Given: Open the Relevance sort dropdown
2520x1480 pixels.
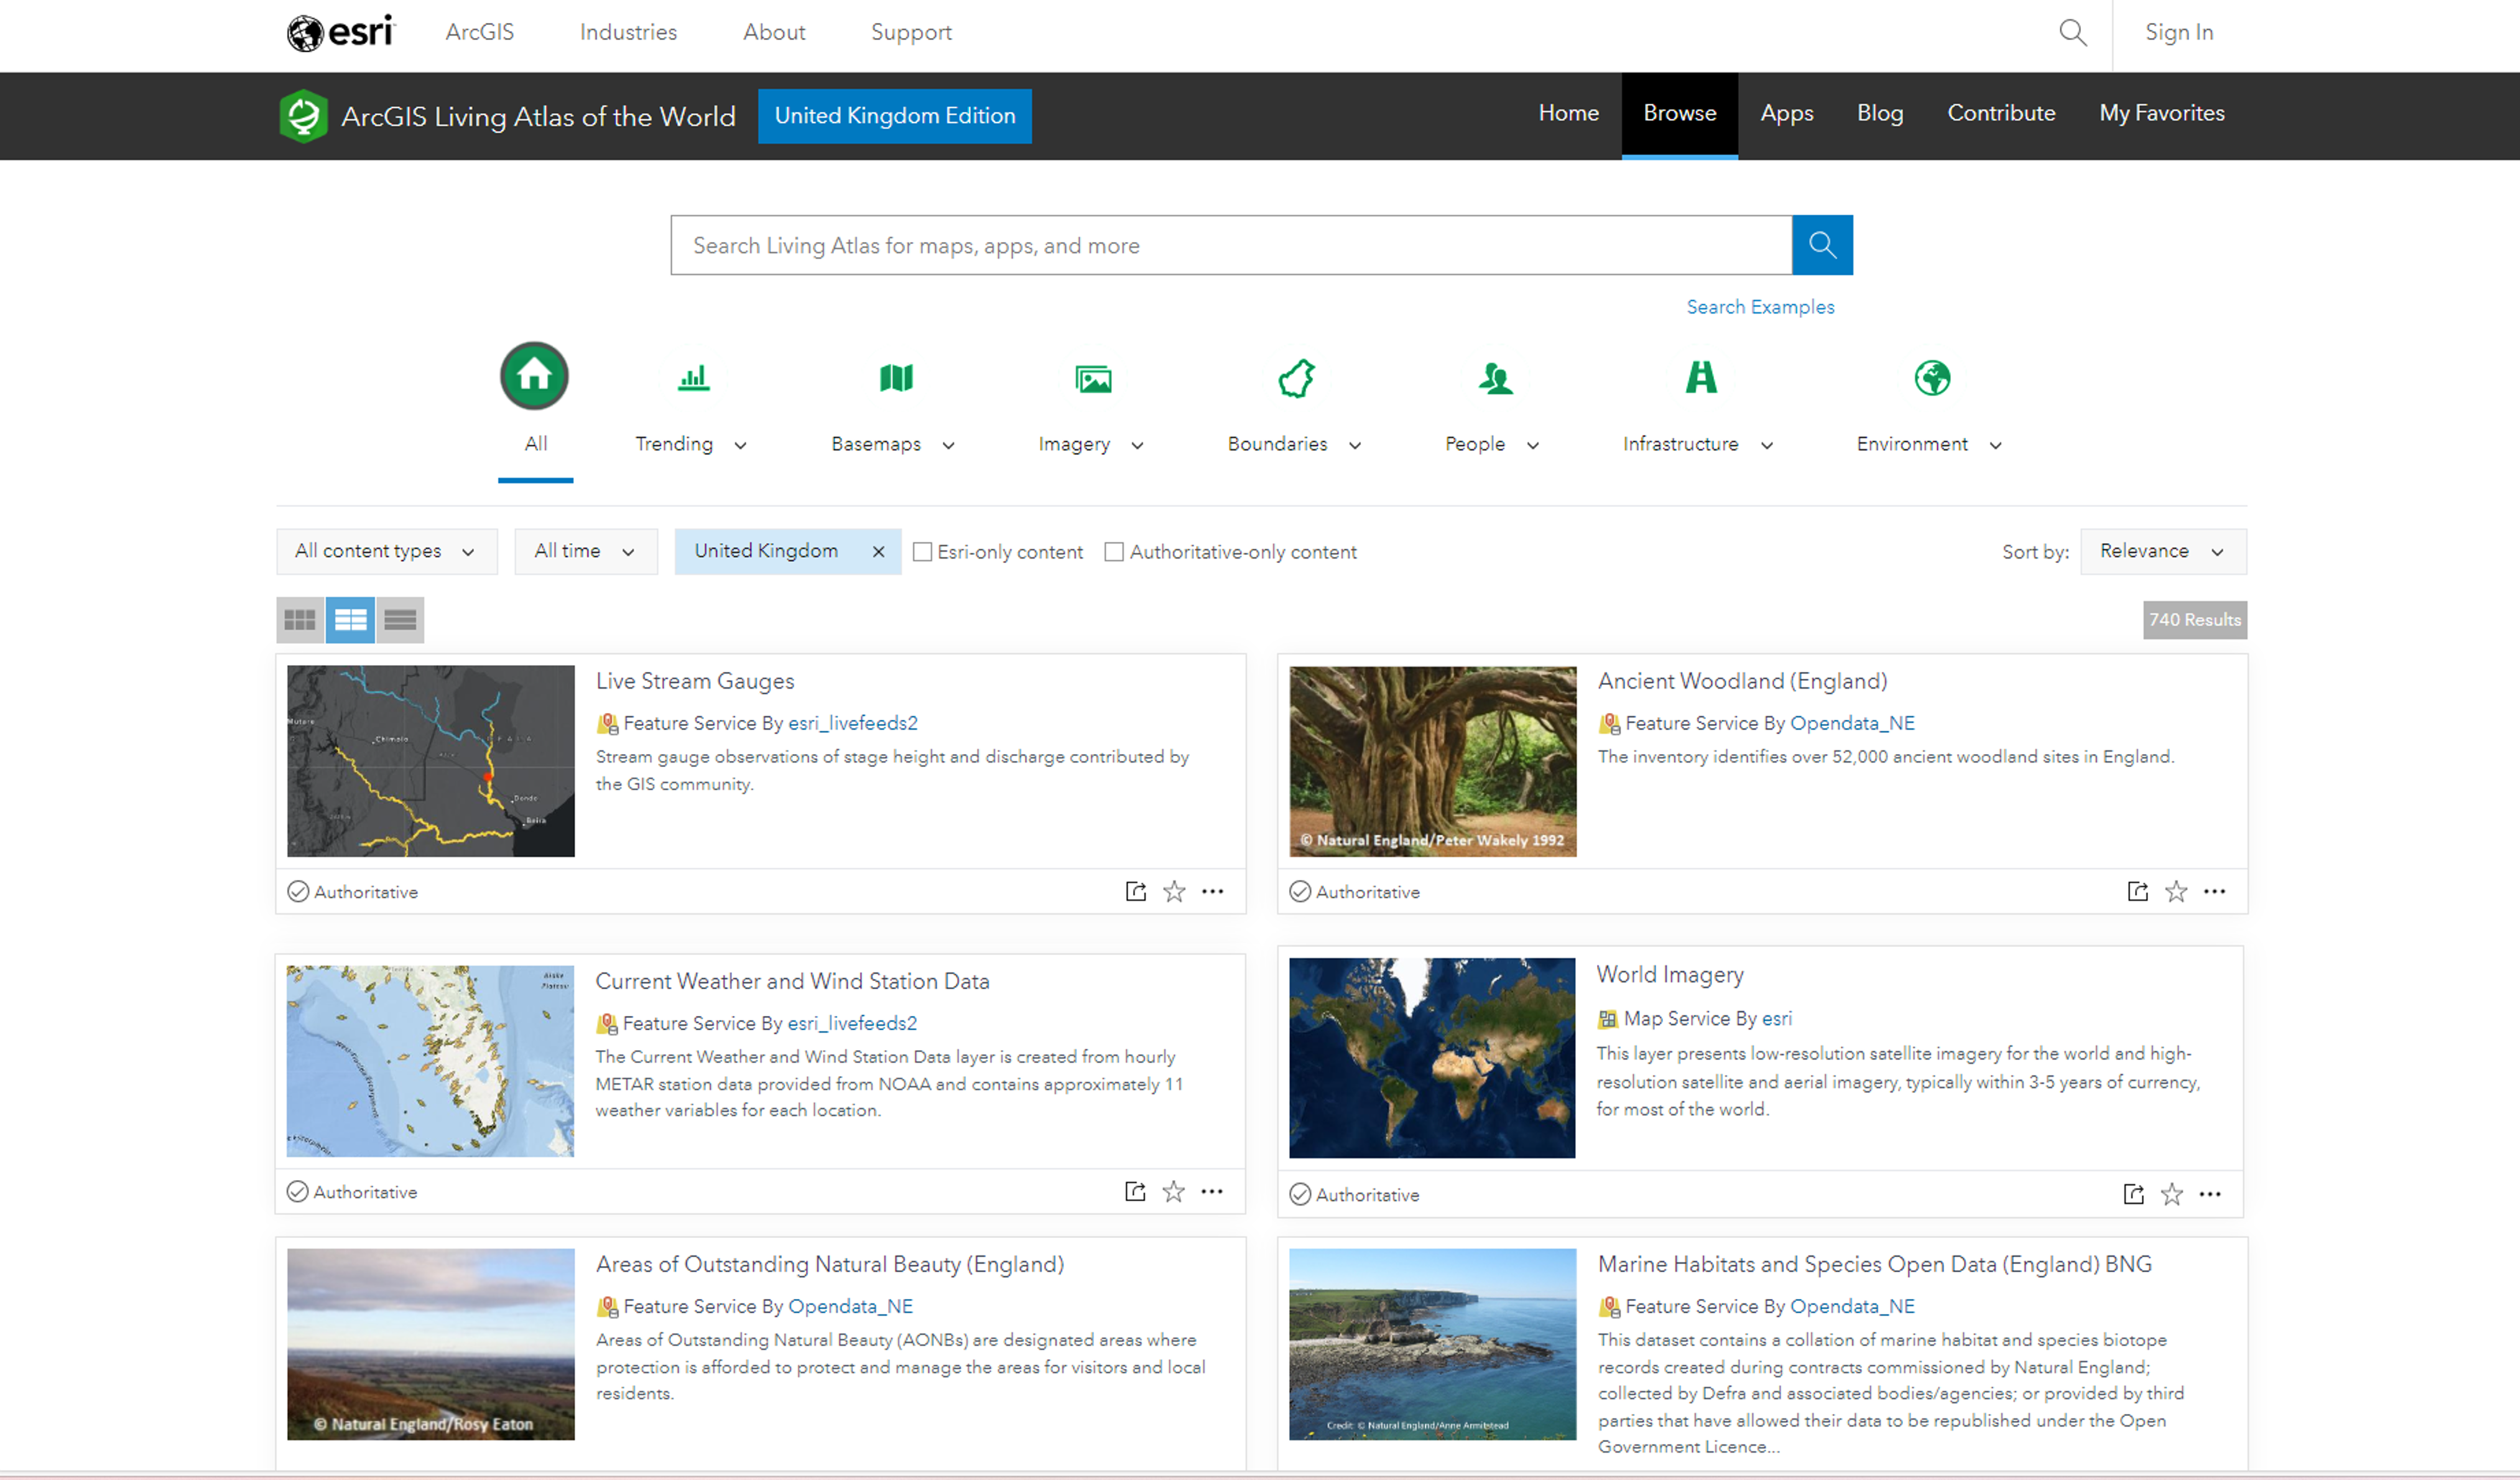Looking at the screenshot, I should (2163, 551).
